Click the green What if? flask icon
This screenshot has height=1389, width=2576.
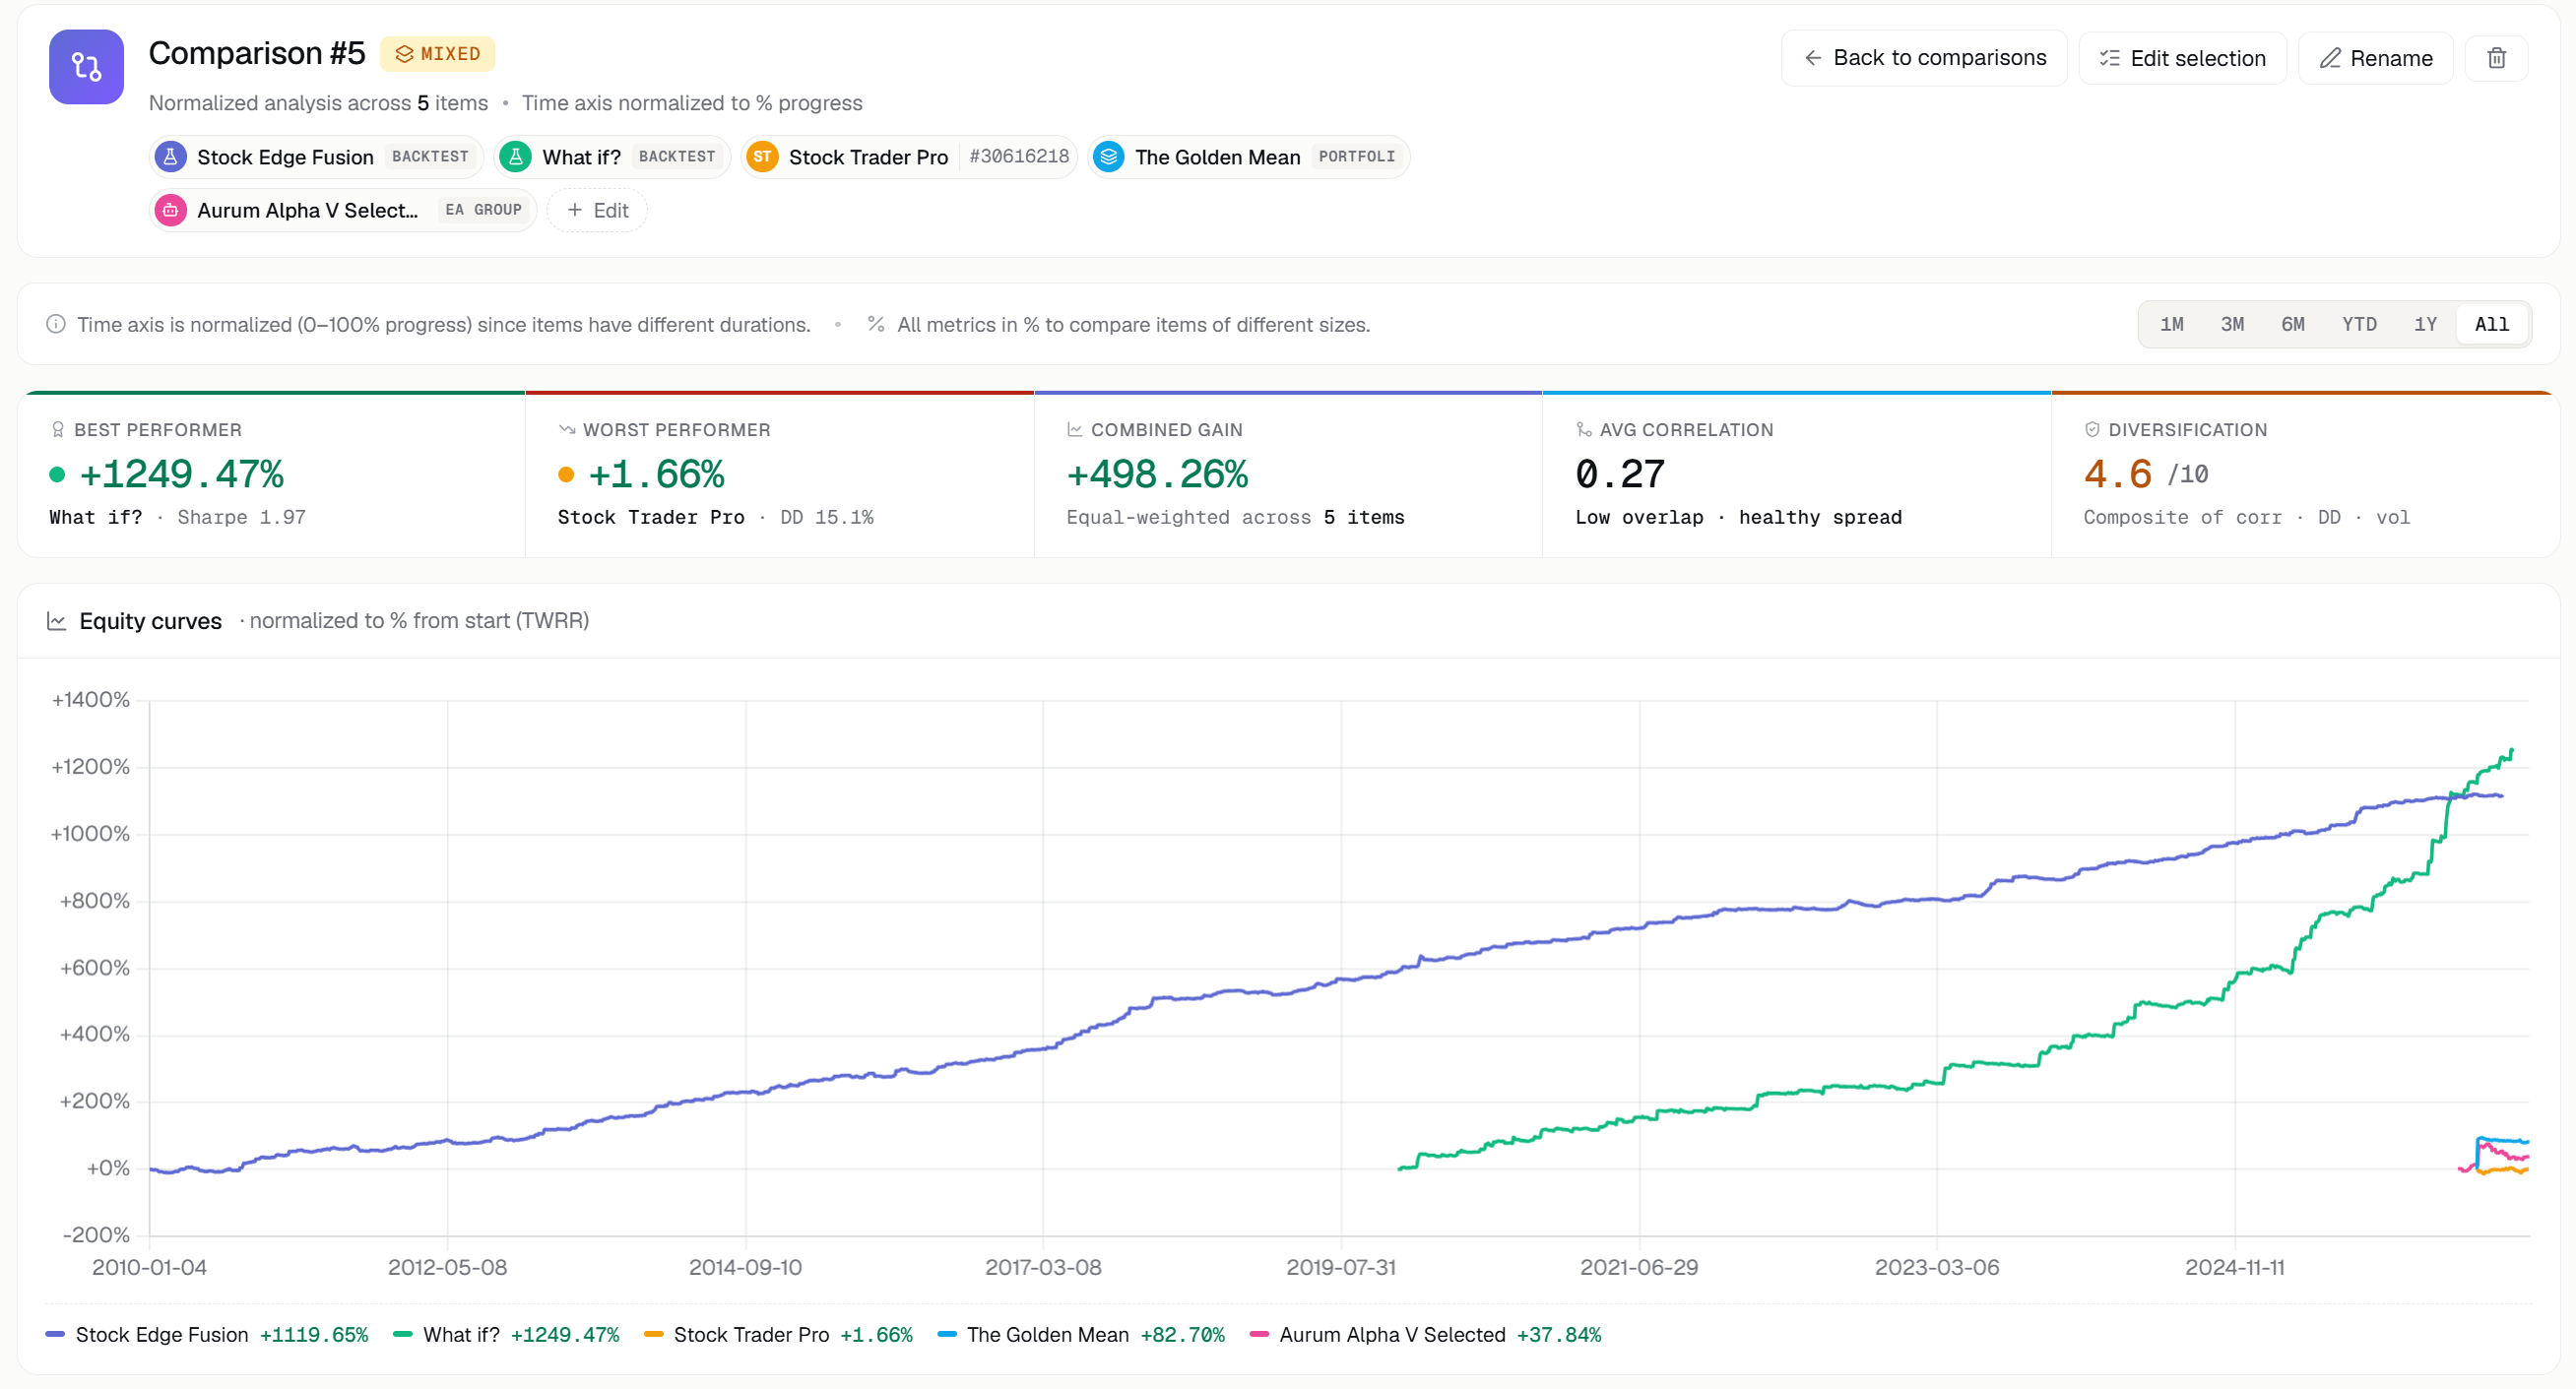(515, 157)
